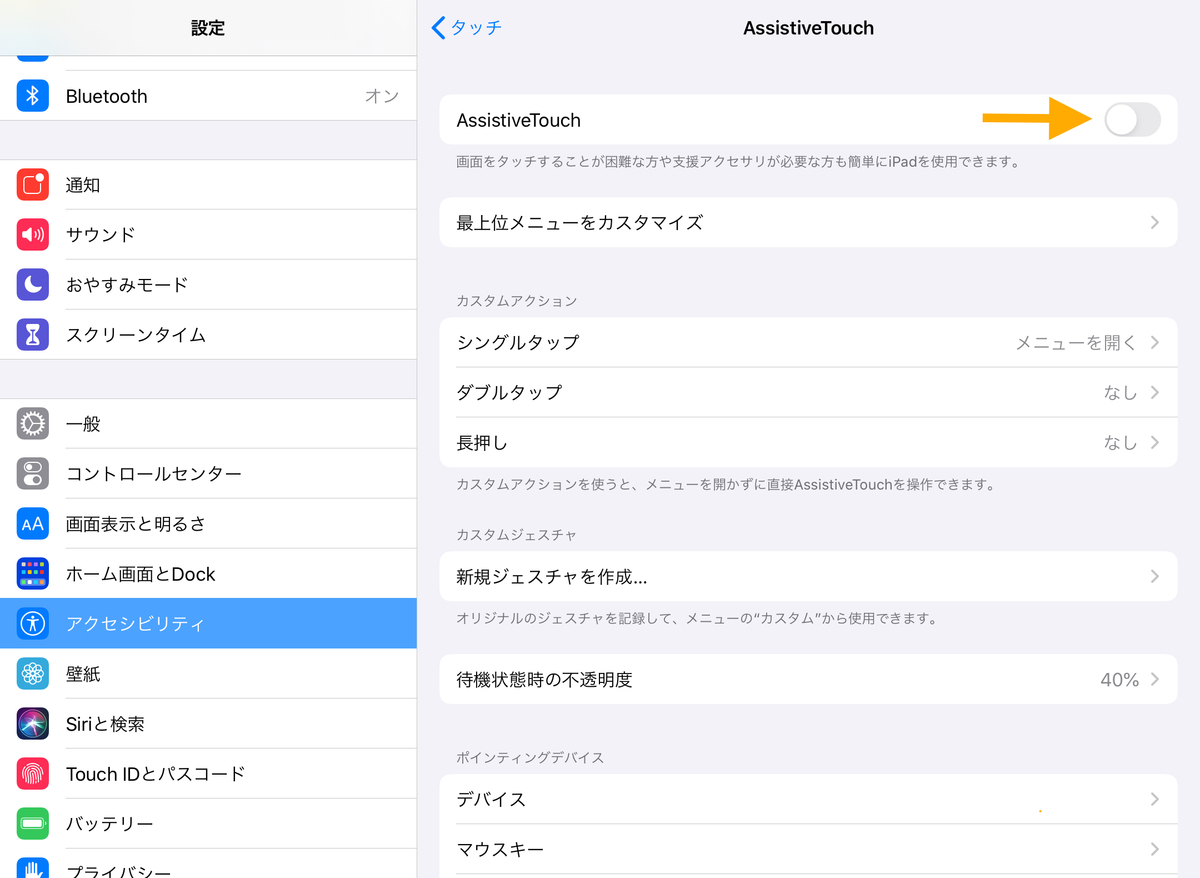The image size is (1200, 878).
Task: Open Touch IDとパスコード label
Action: pyautogui.click(x=155, y=774)
